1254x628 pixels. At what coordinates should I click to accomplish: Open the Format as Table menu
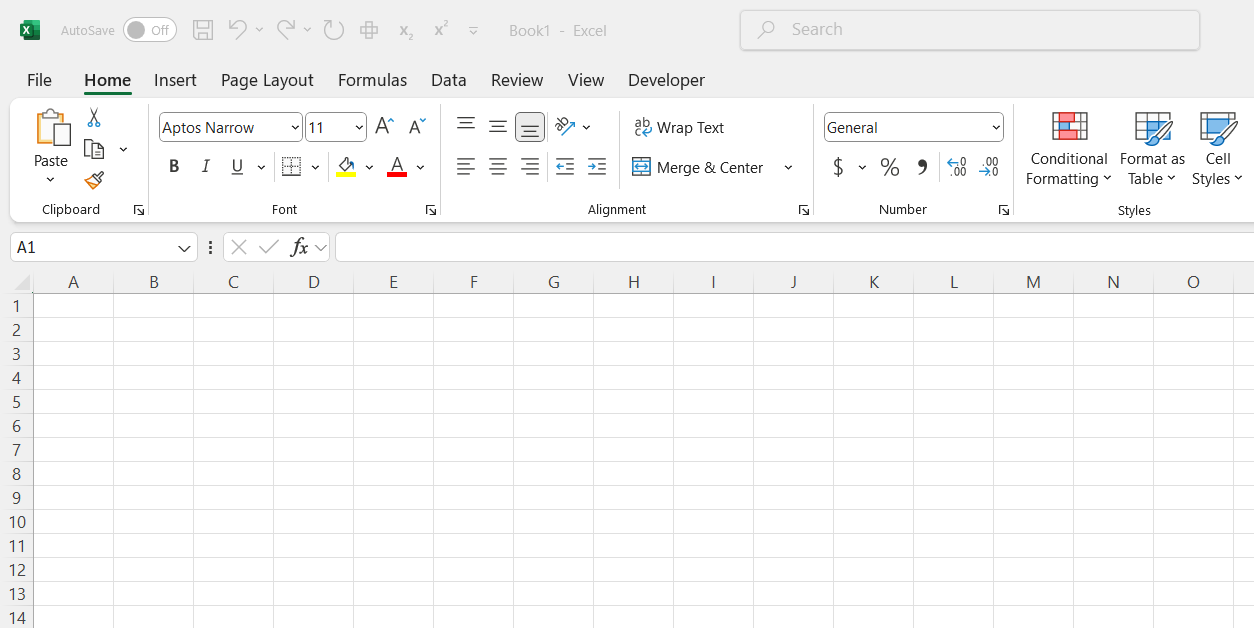[x=1152, y=149]
